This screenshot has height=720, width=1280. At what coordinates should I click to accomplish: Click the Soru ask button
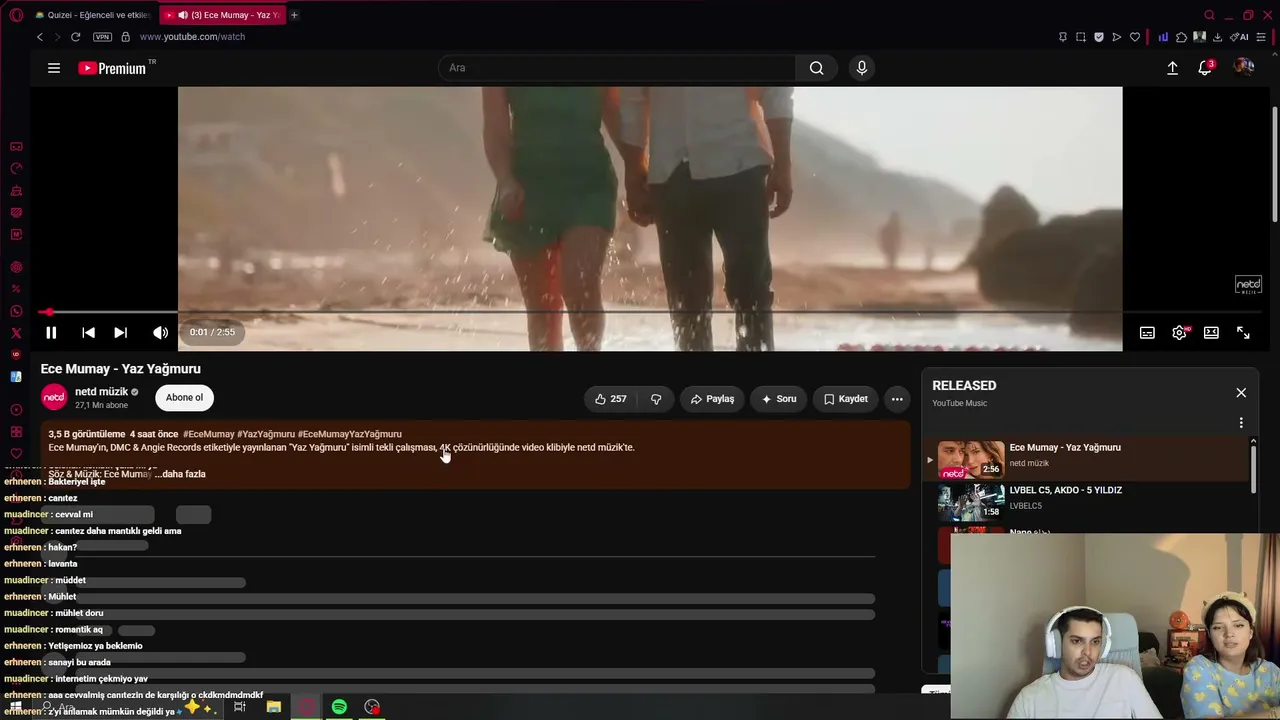pyautogui.click(x=779, y=399)
